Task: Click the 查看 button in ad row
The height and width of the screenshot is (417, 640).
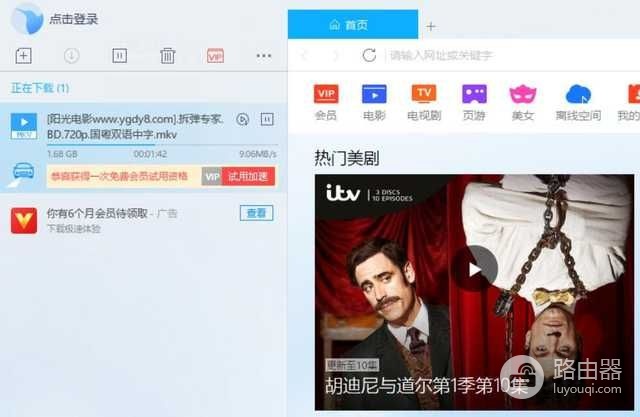Action: [x=256, y=213]
